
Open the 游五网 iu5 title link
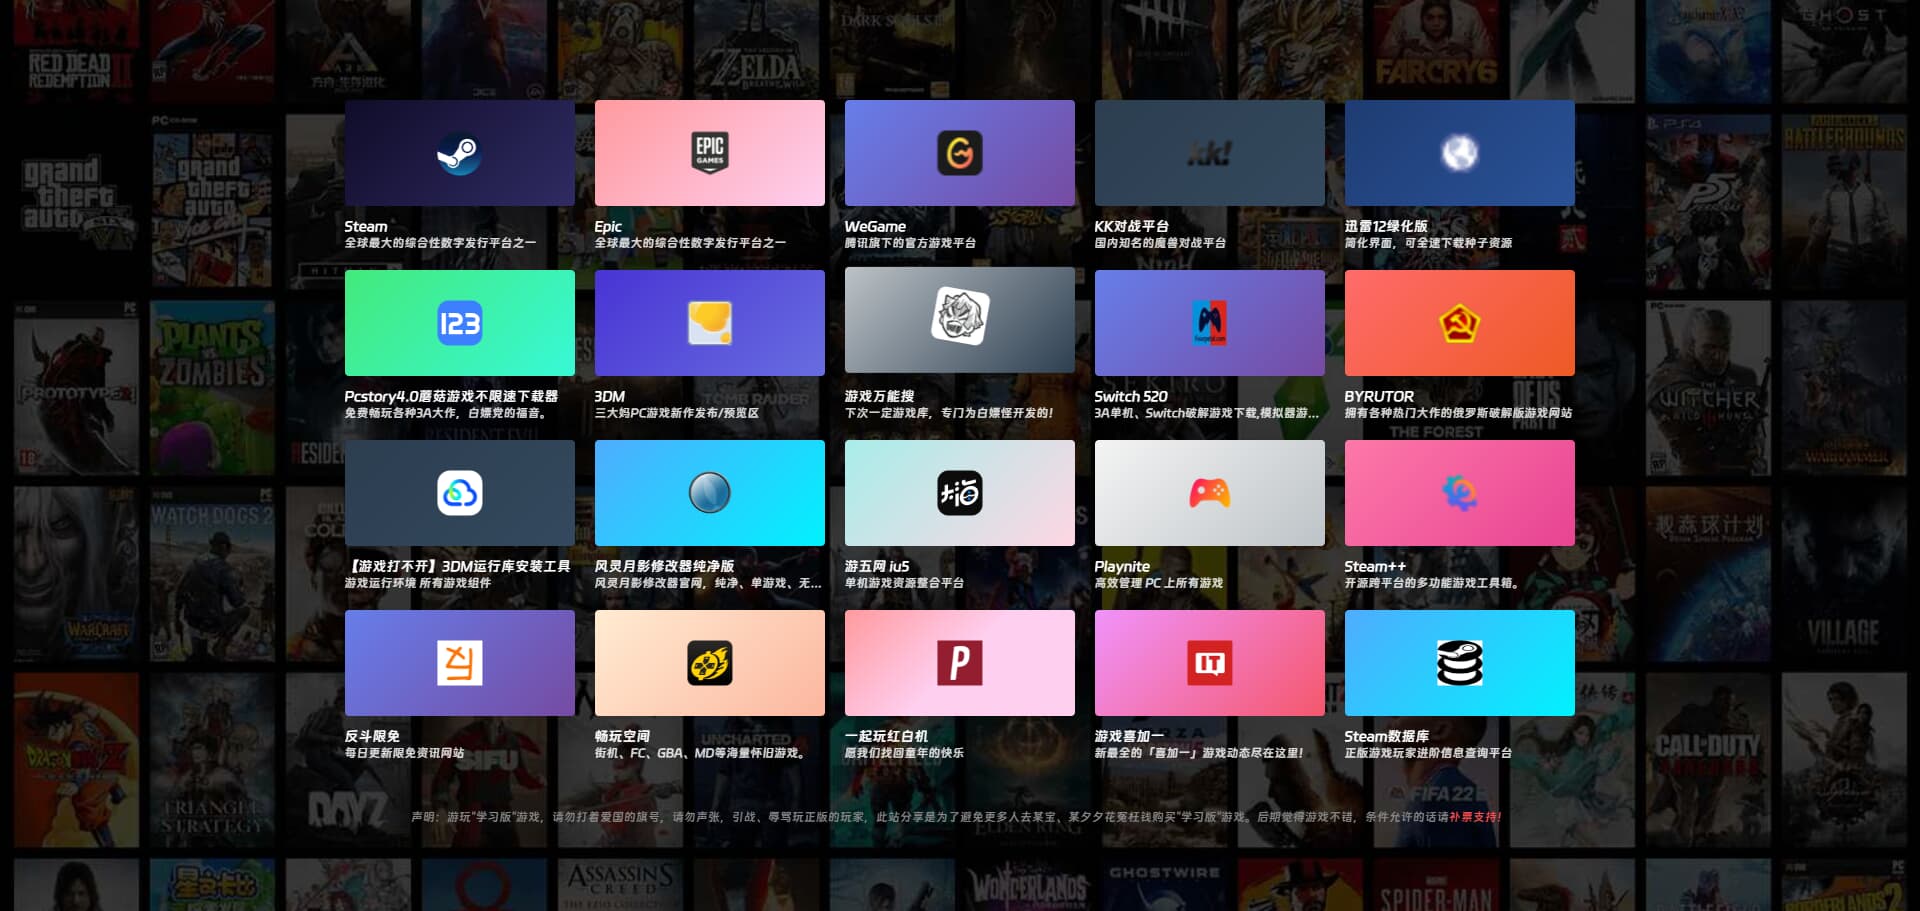[877, 567]
